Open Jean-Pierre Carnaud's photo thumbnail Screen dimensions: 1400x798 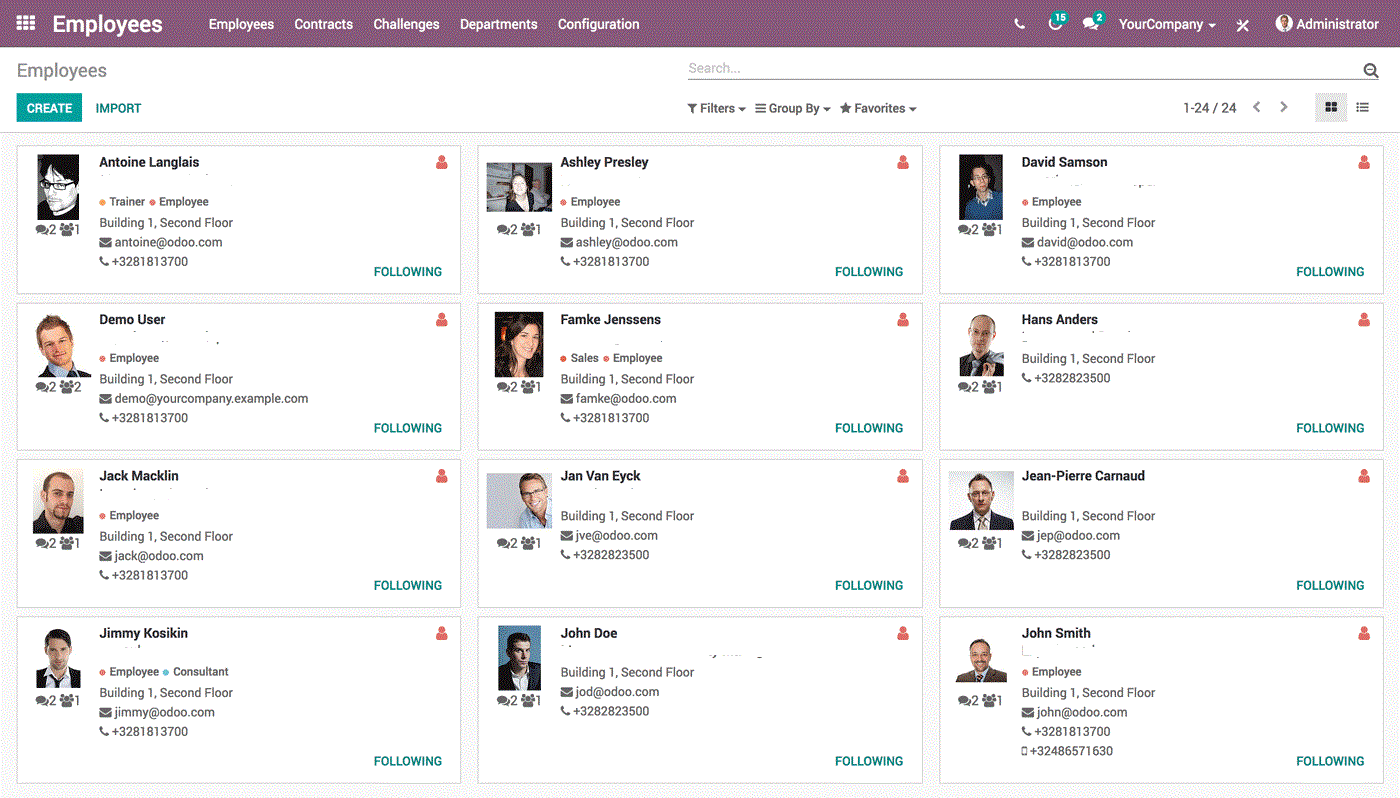pos(981,501)
